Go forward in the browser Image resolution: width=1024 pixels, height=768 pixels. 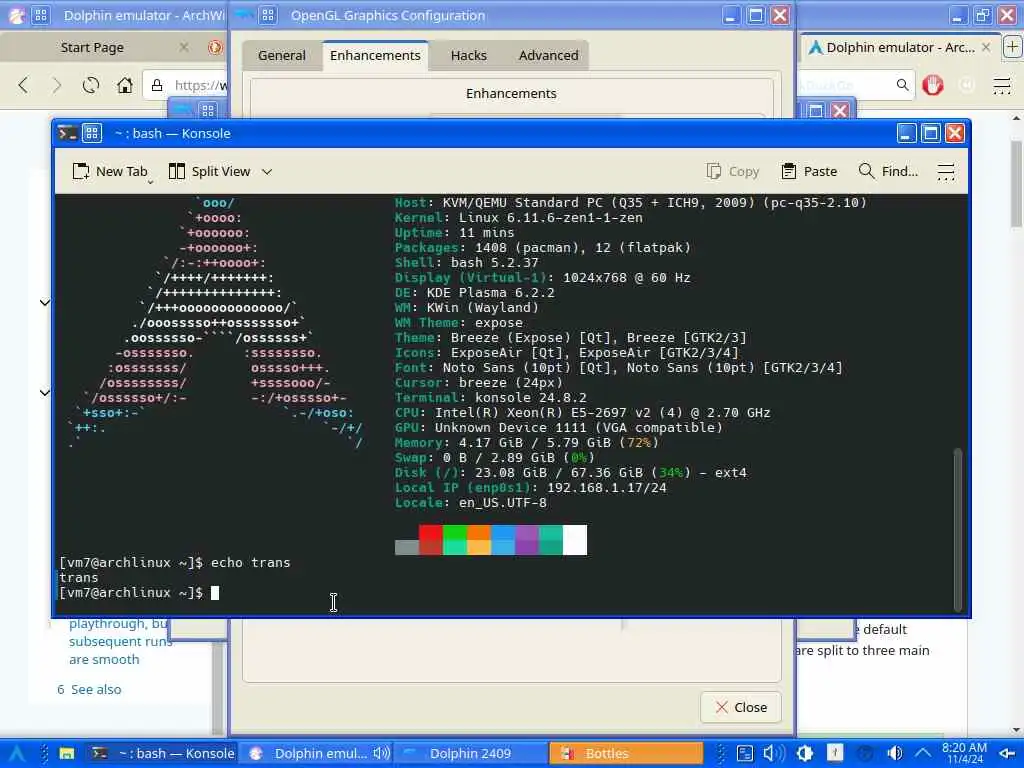[x=57, y=85]
